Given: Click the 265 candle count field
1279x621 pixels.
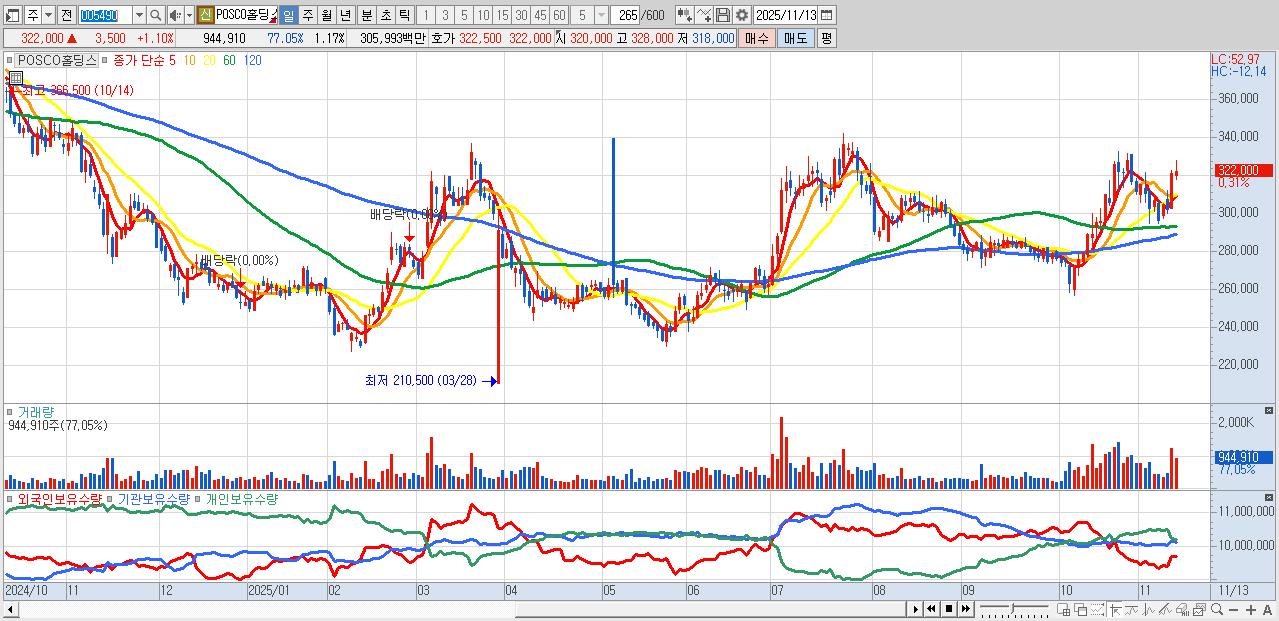Looking at the screenshot, I should [627, 15].
